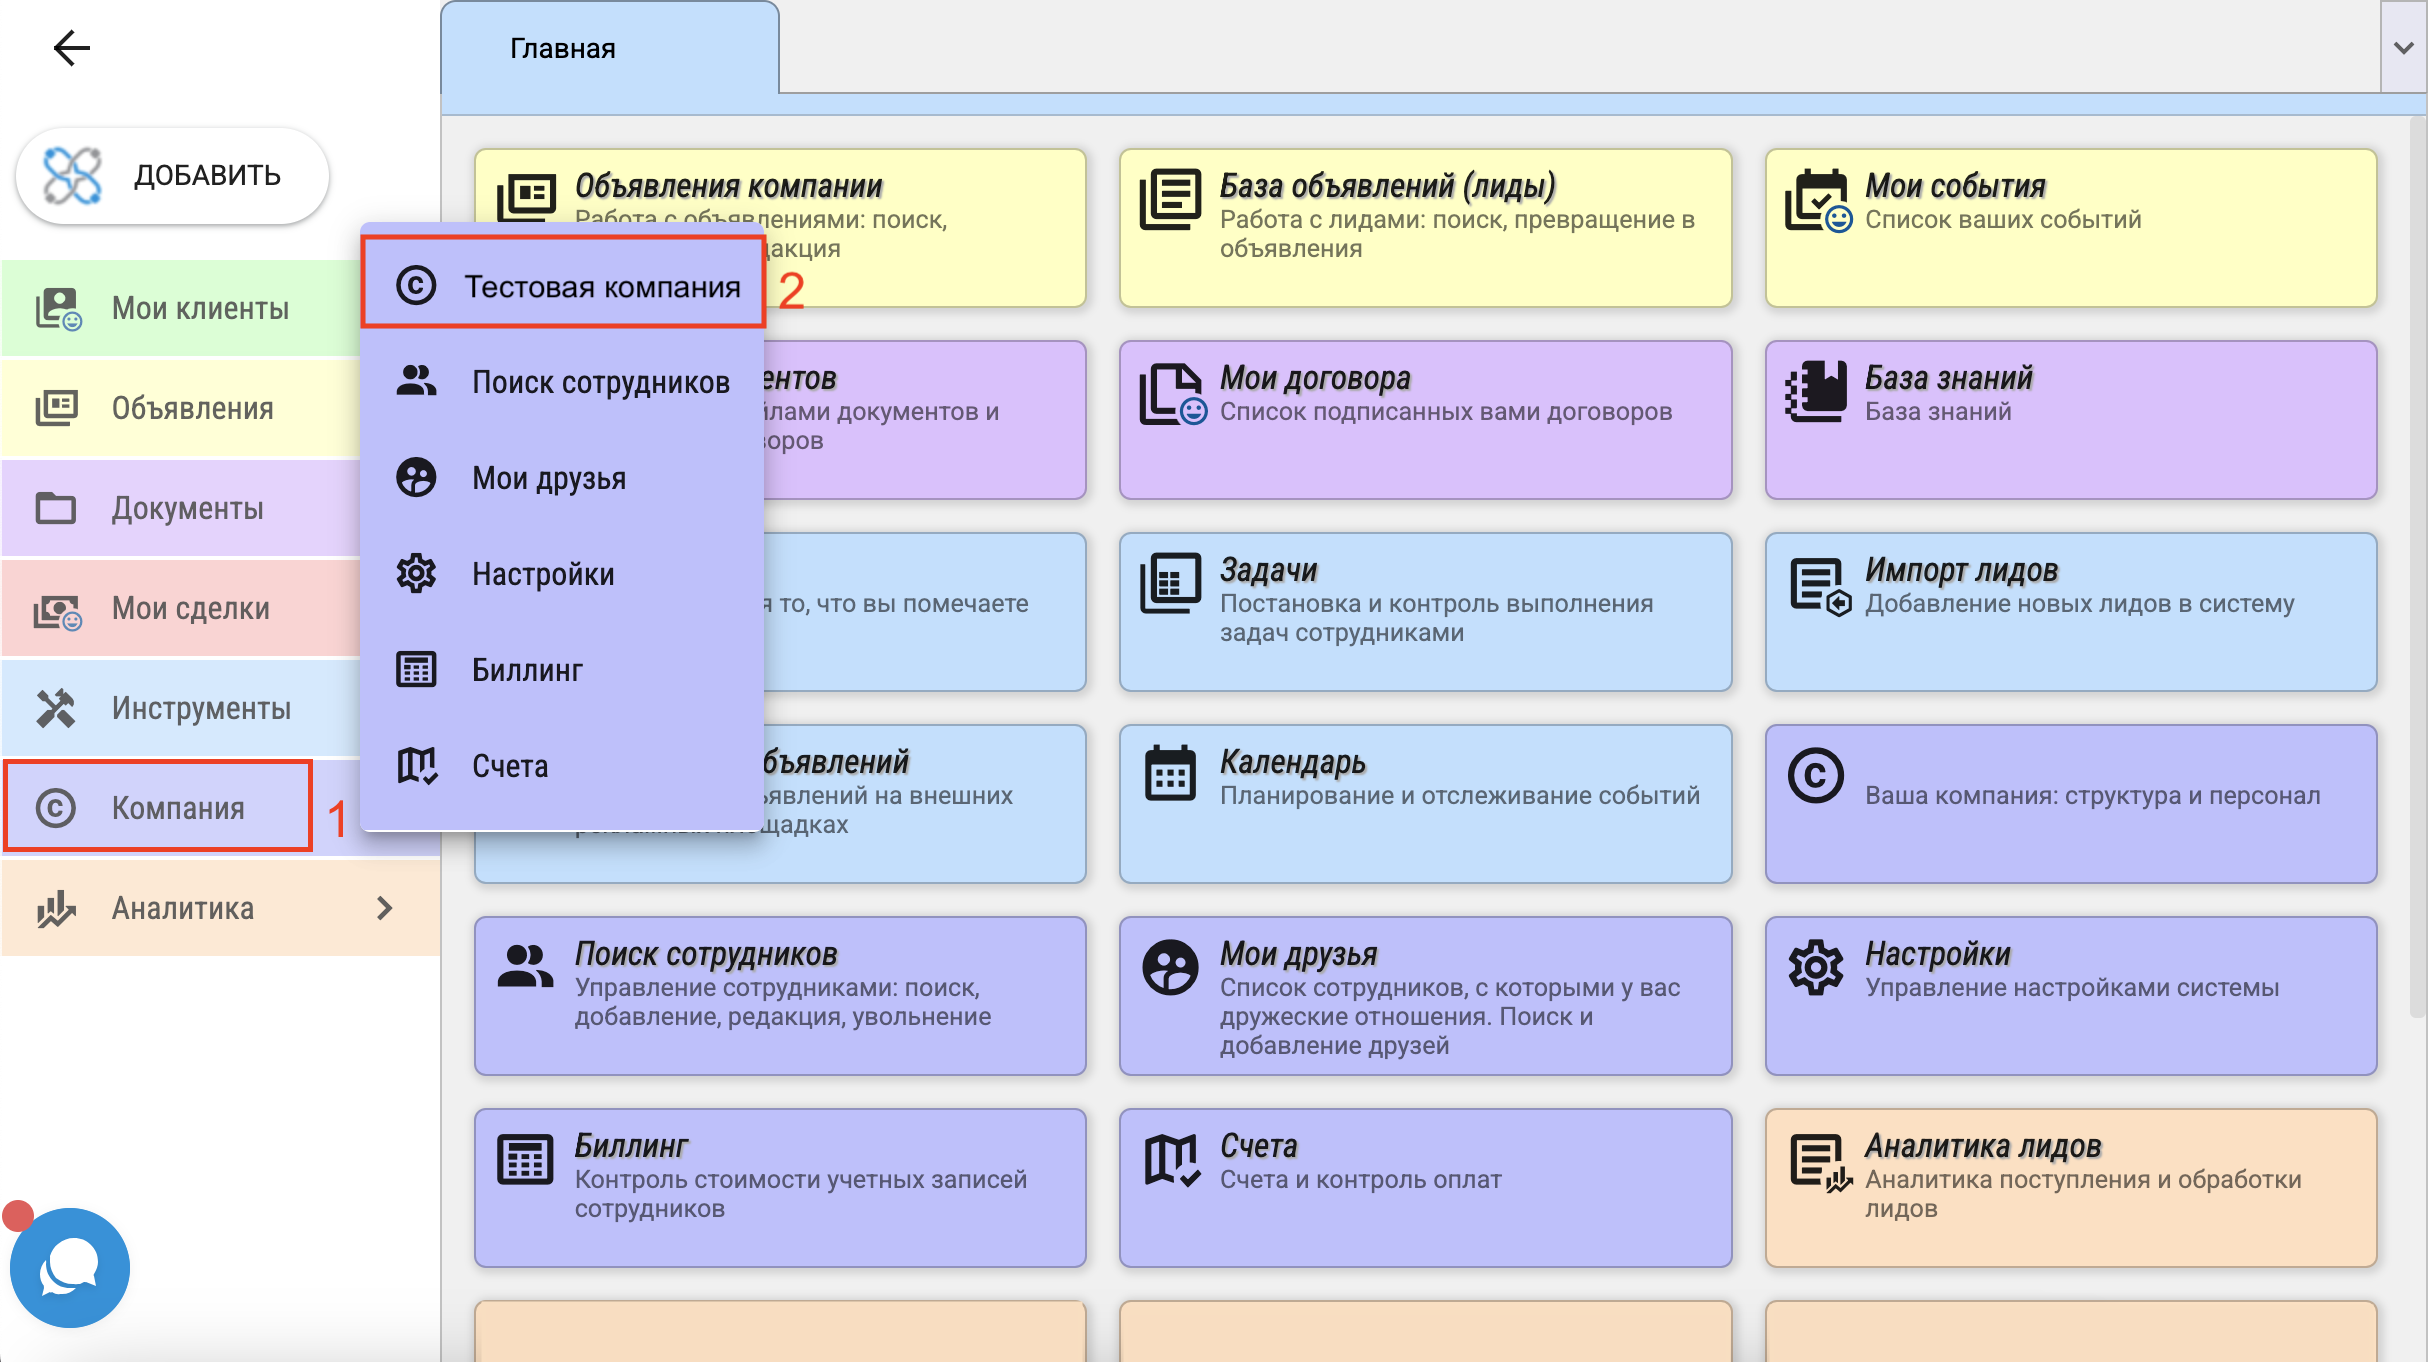Open База объявлений (лиды) card
2428x1362 pixels.
1425,228
